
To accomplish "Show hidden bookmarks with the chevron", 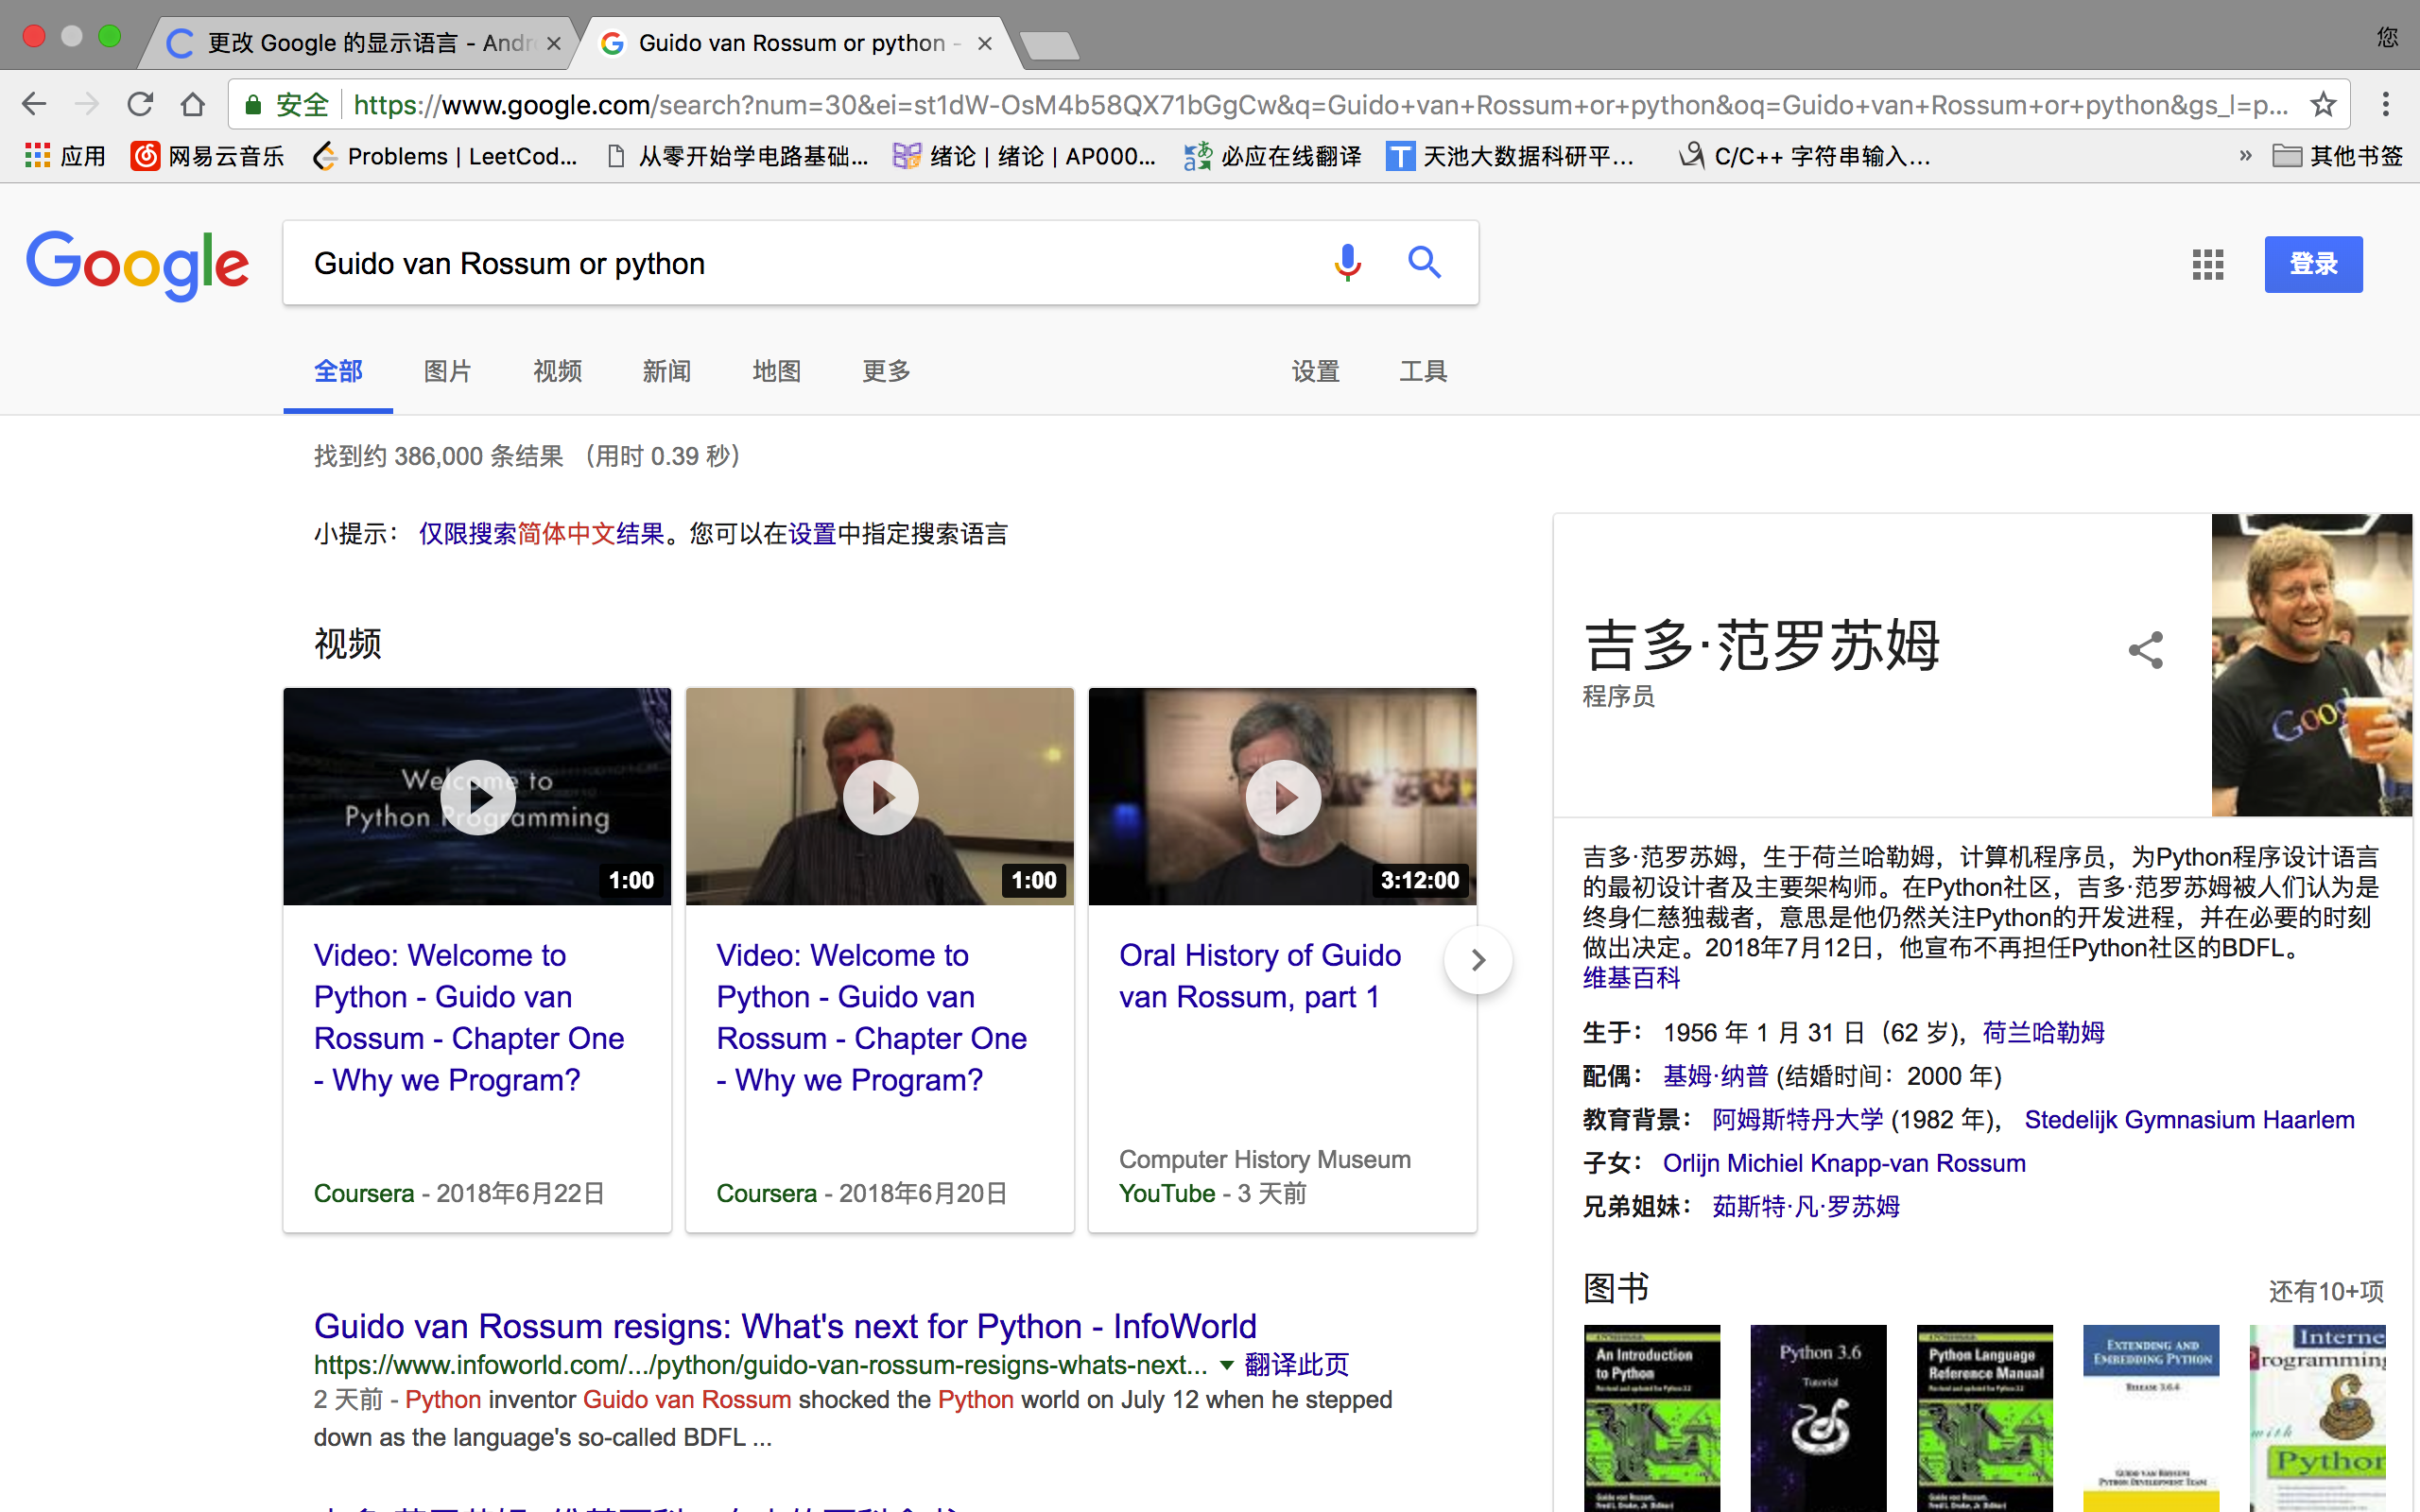I will pos(2245,156).
